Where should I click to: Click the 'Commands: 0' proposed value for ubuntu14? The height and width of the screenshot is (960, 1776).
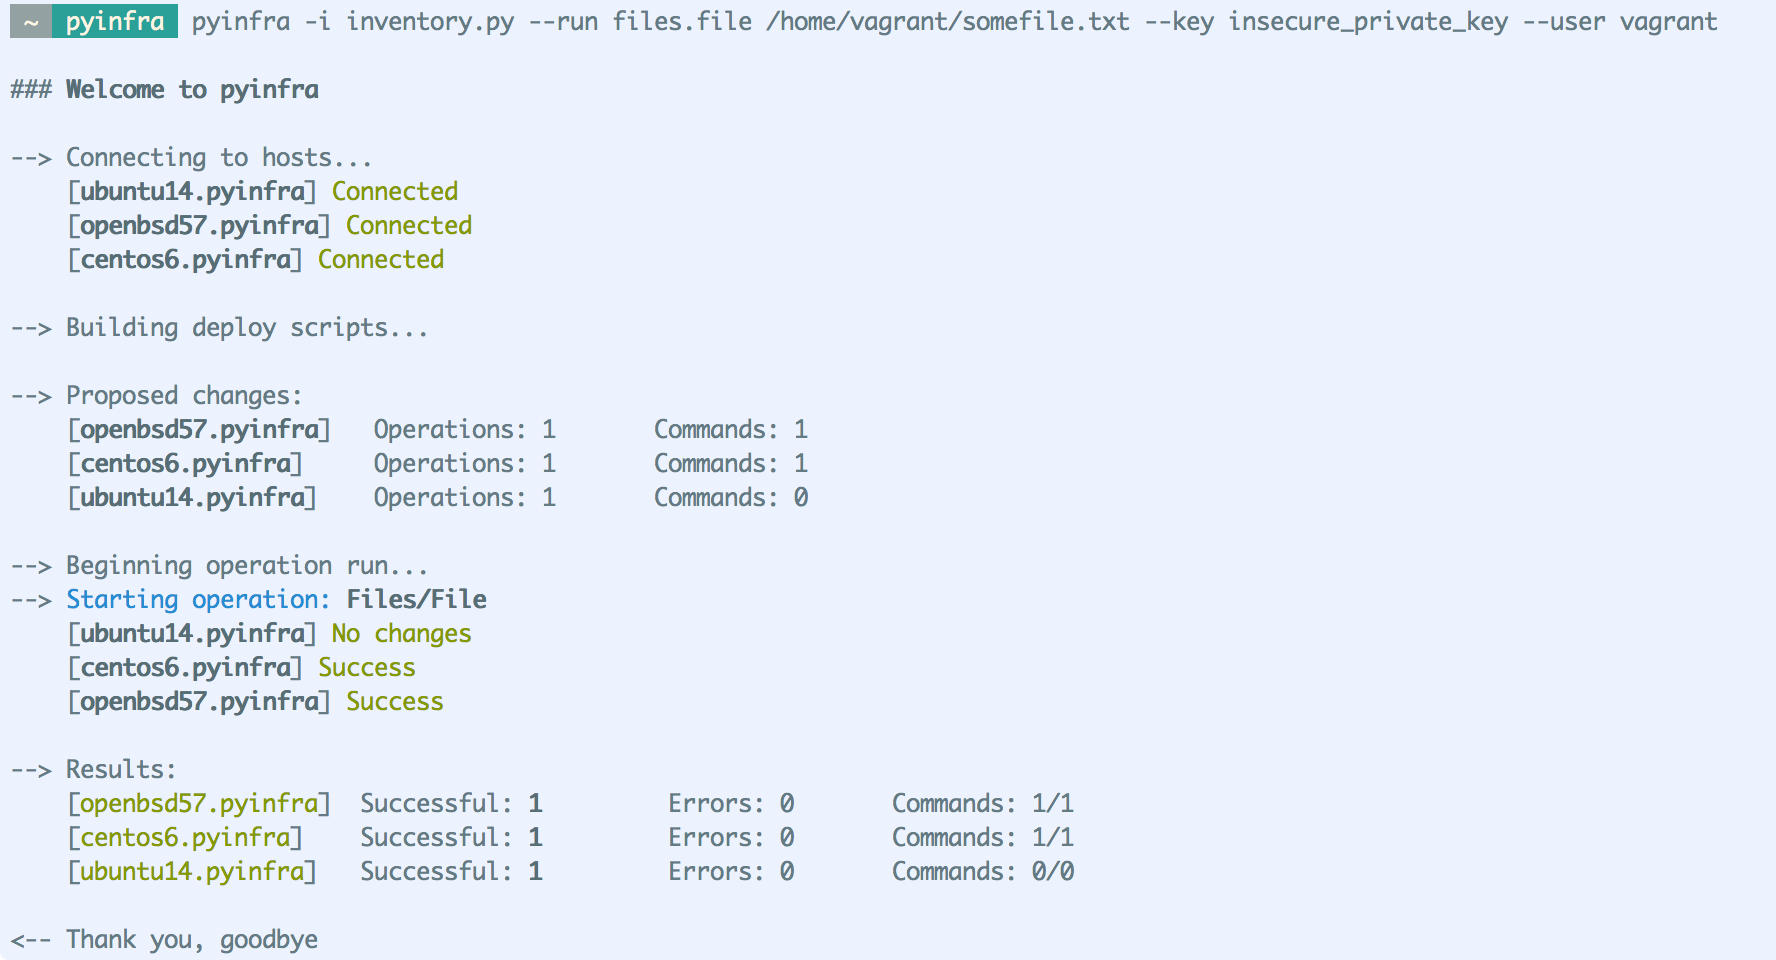pos(731,497)
